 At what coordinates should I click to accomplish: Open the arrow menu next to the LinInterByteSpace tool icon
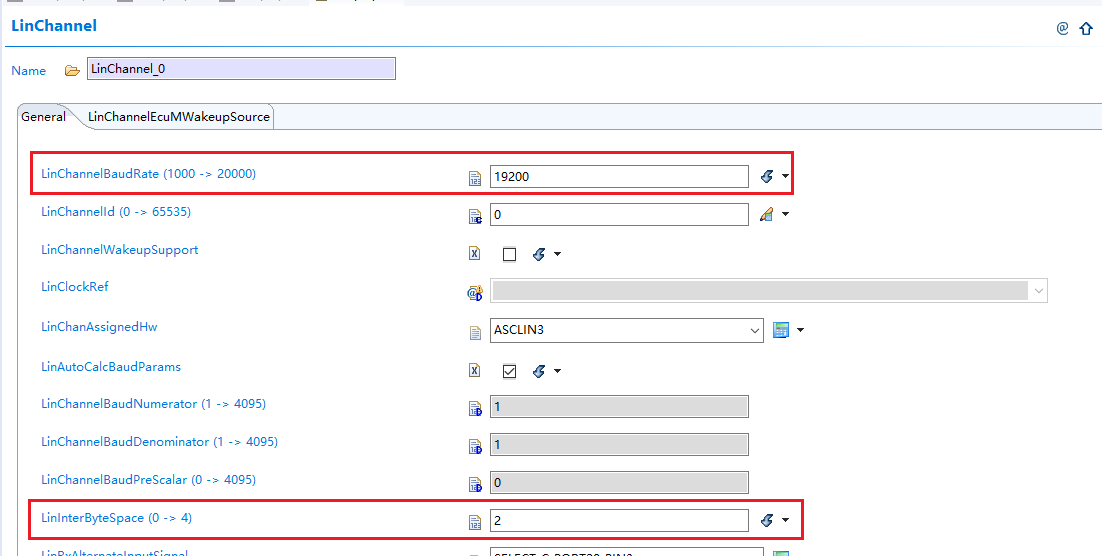pyautogui.click(x=786, y=520)
